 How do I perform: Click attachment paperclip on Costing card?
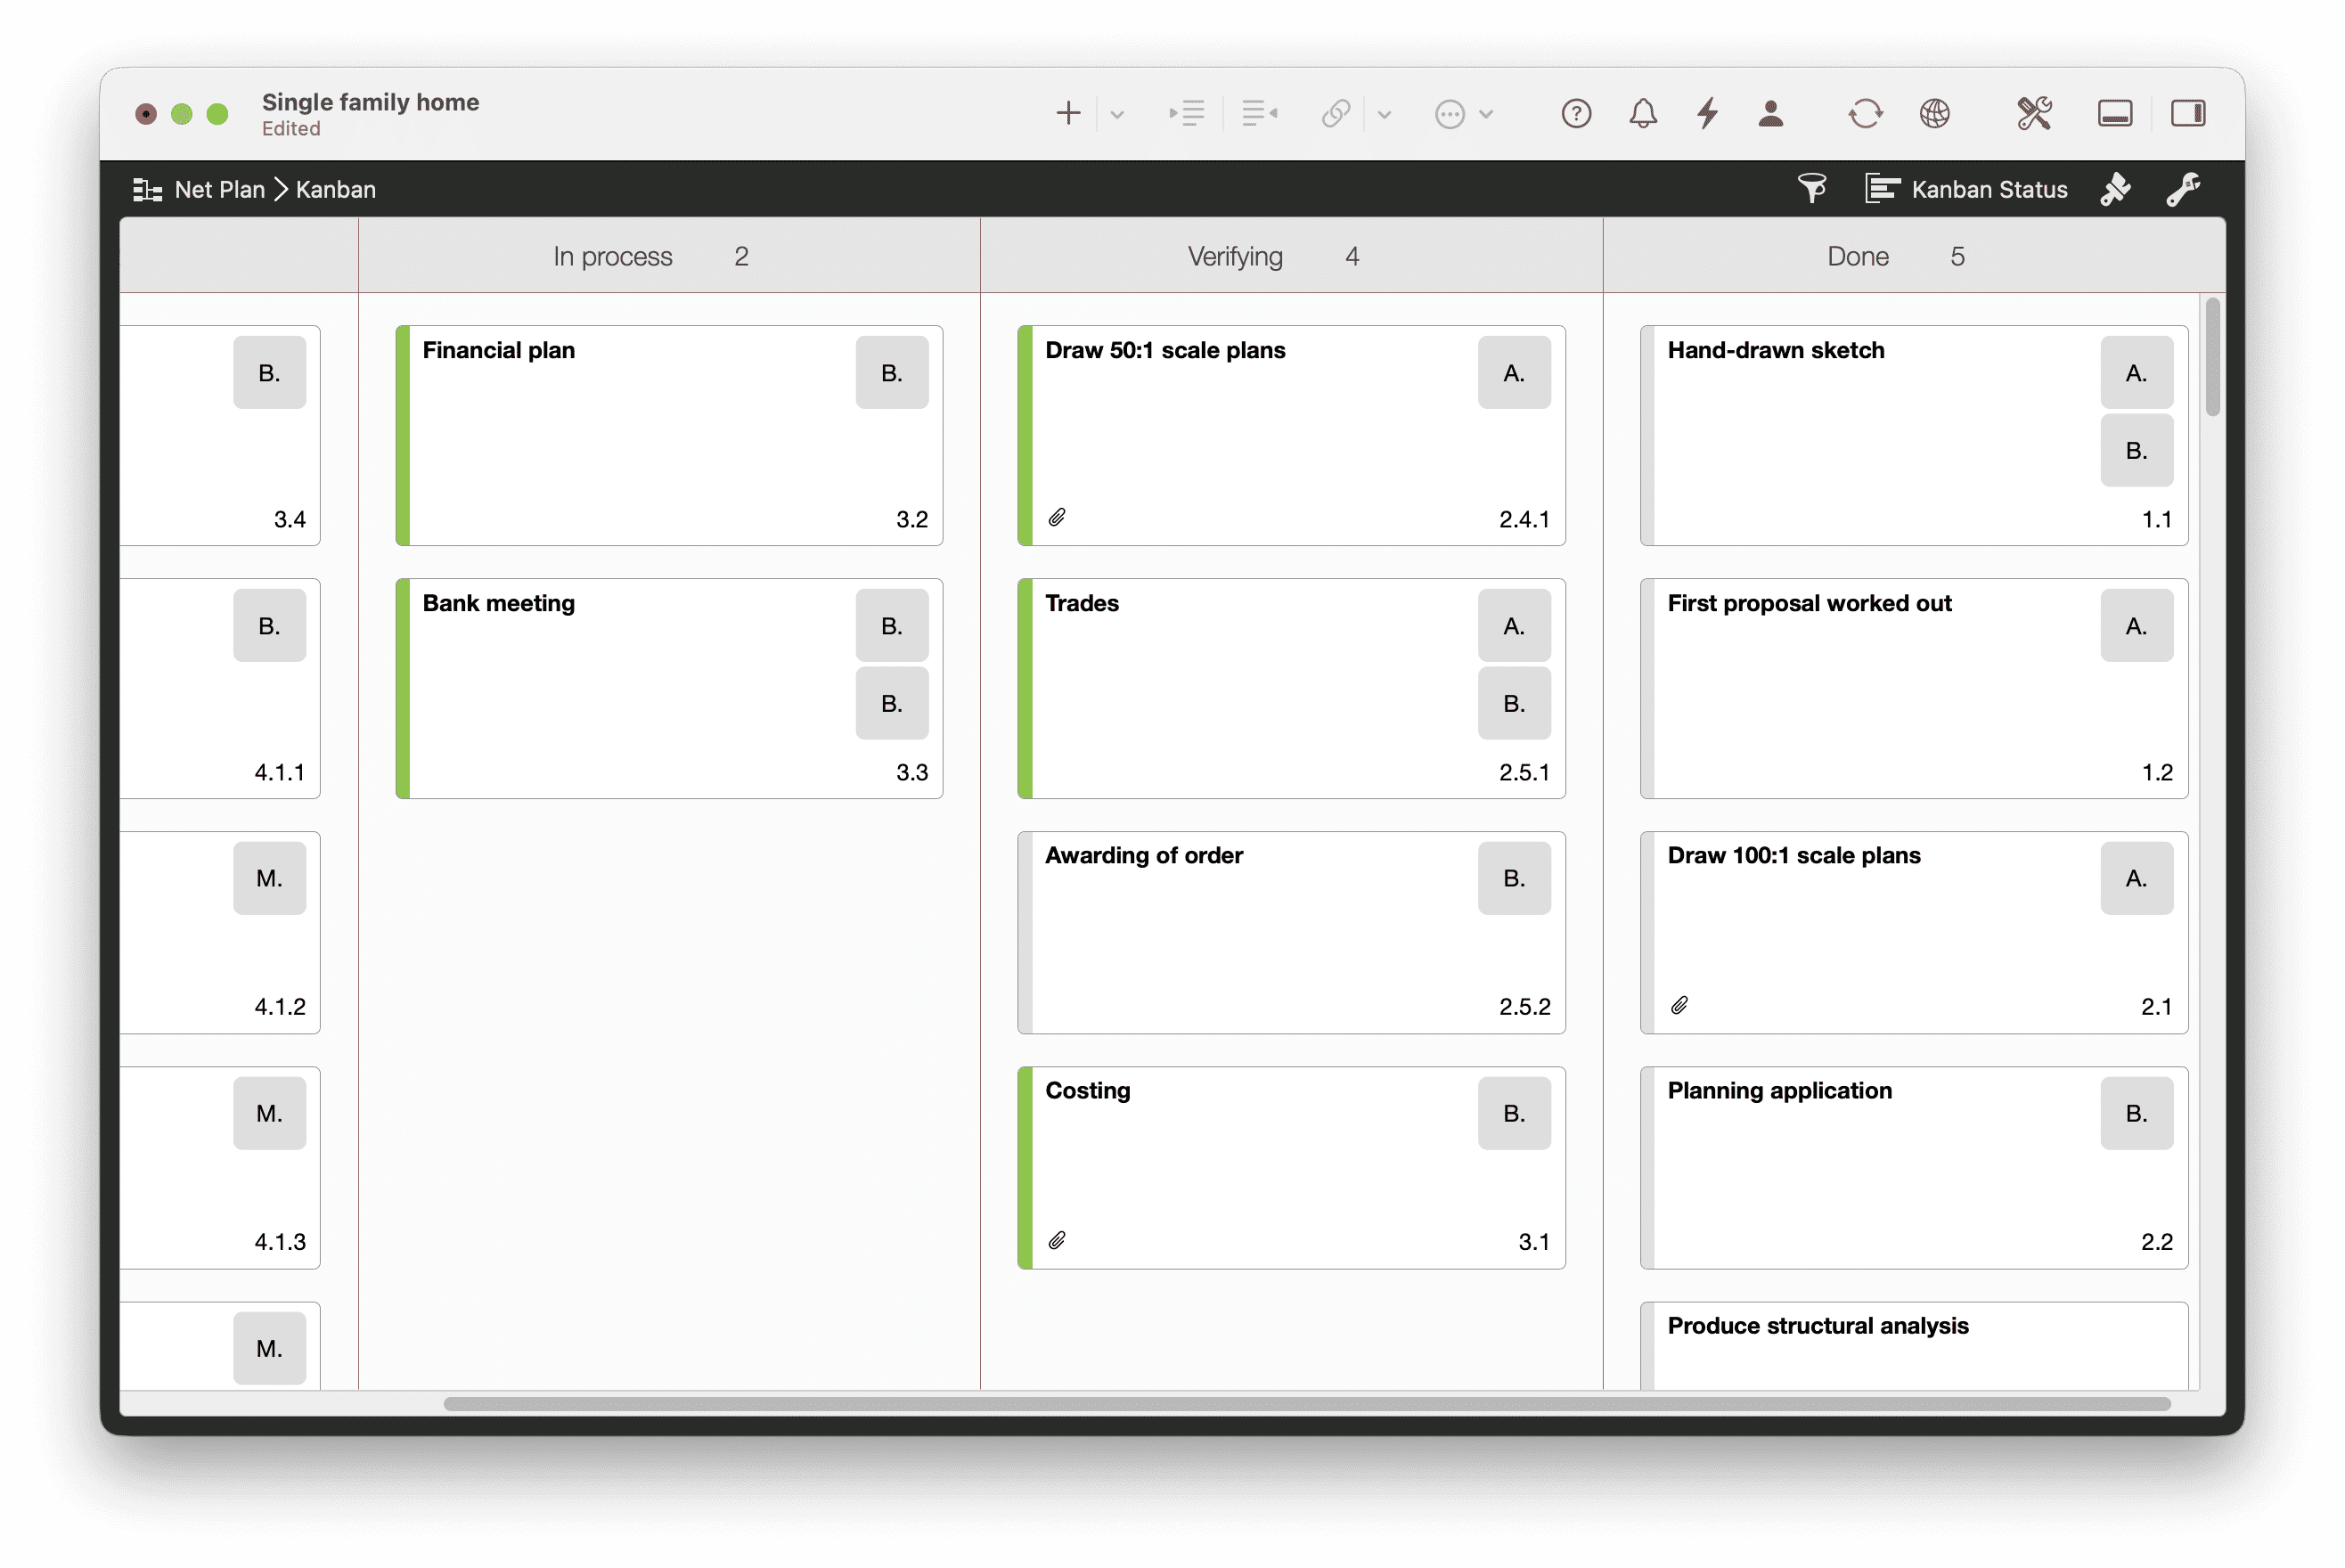1057,1240
